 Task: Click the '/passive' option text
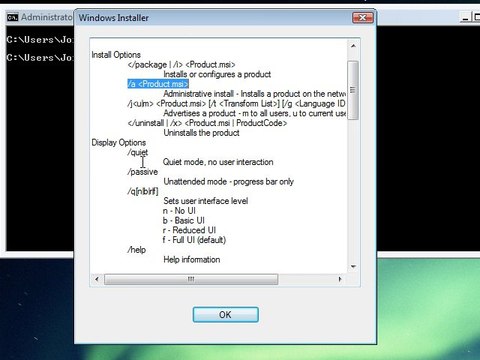(x=143, y=172)
